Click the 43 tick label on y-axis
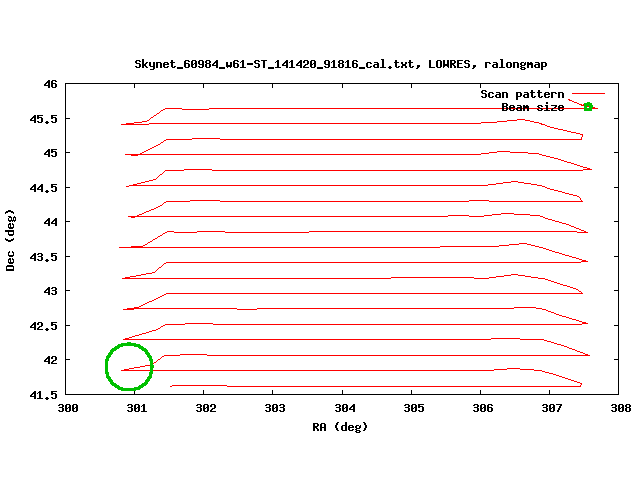Image resolution: width=640 pixels, height=480 pixels. point(49,291)
